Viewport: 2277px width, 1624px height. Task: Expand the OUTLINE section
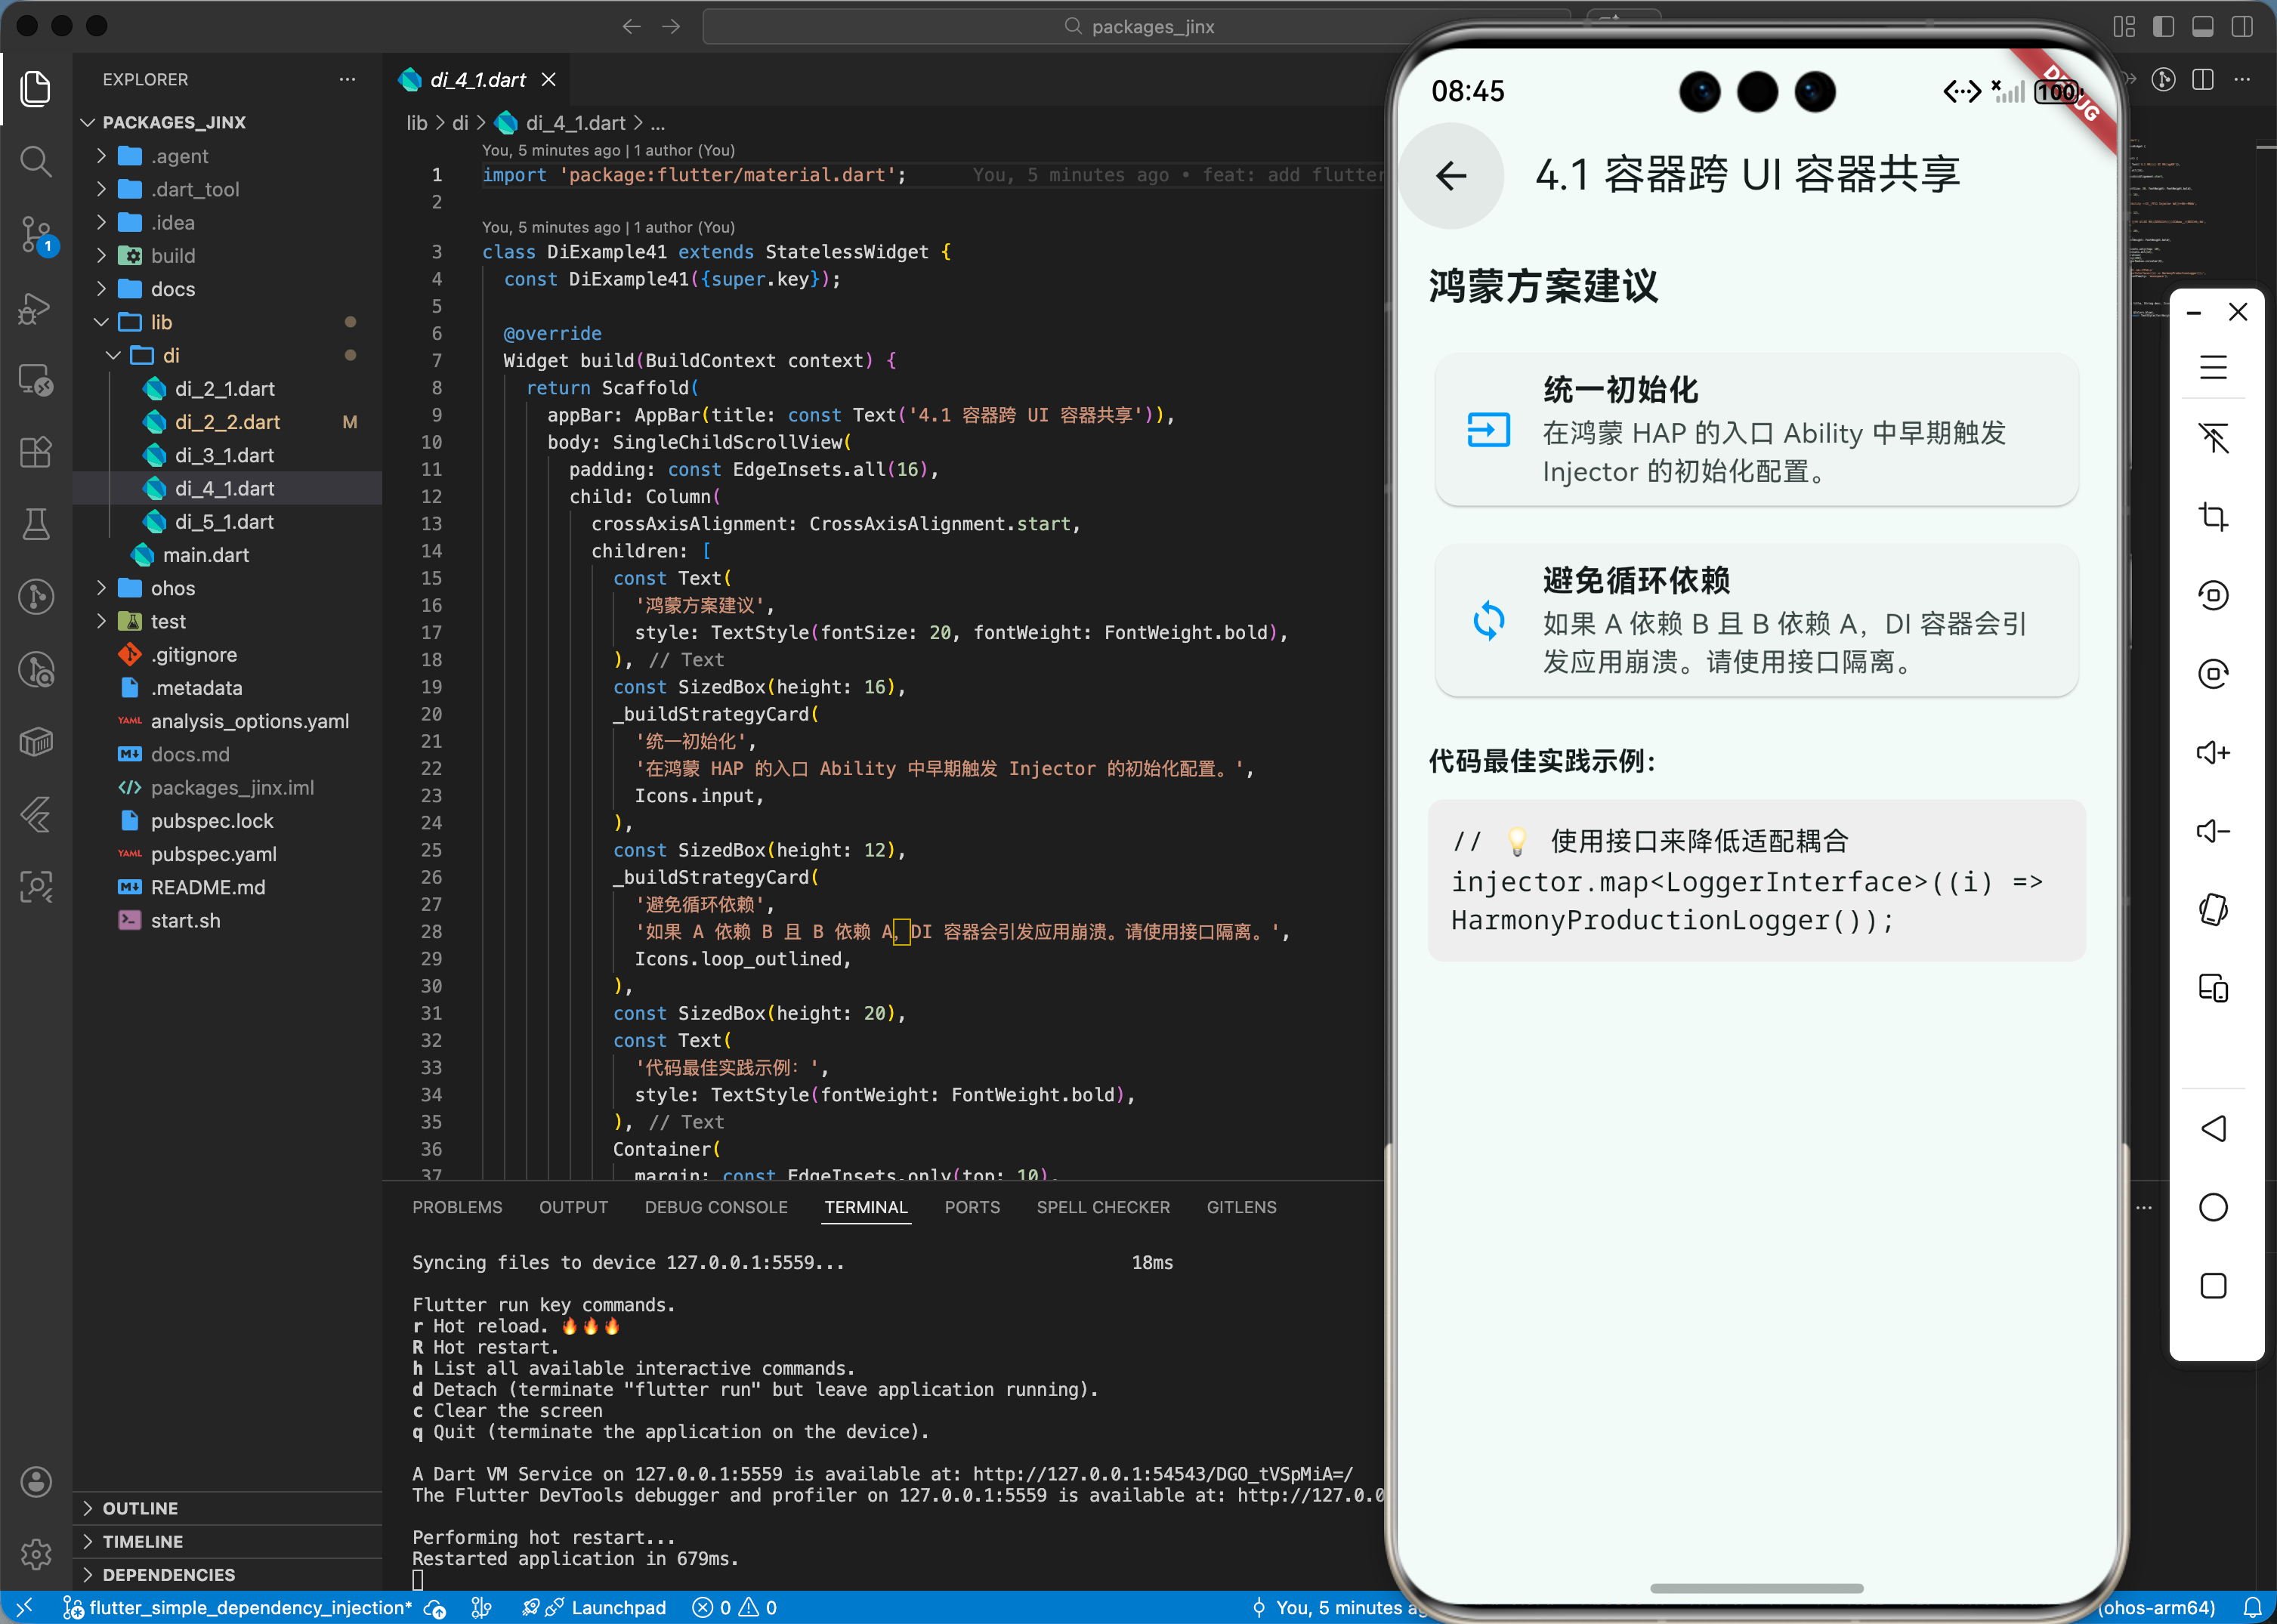[x=140, y=1508]
